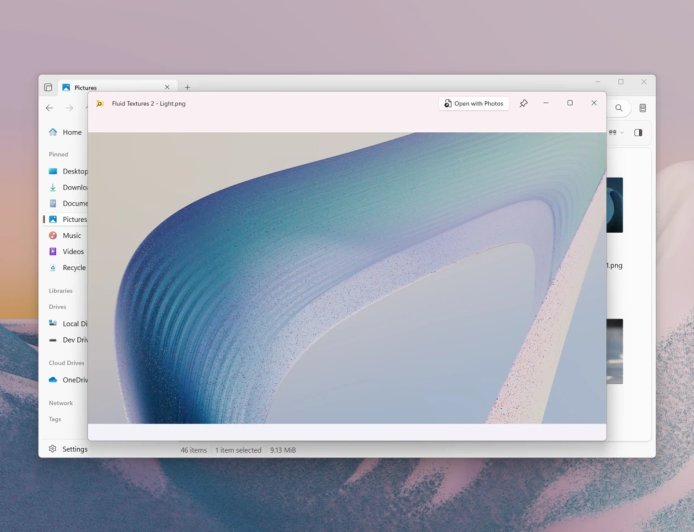Select the dark teal thumbnail behind preview

pyautogui.click(x=615, y=205)
